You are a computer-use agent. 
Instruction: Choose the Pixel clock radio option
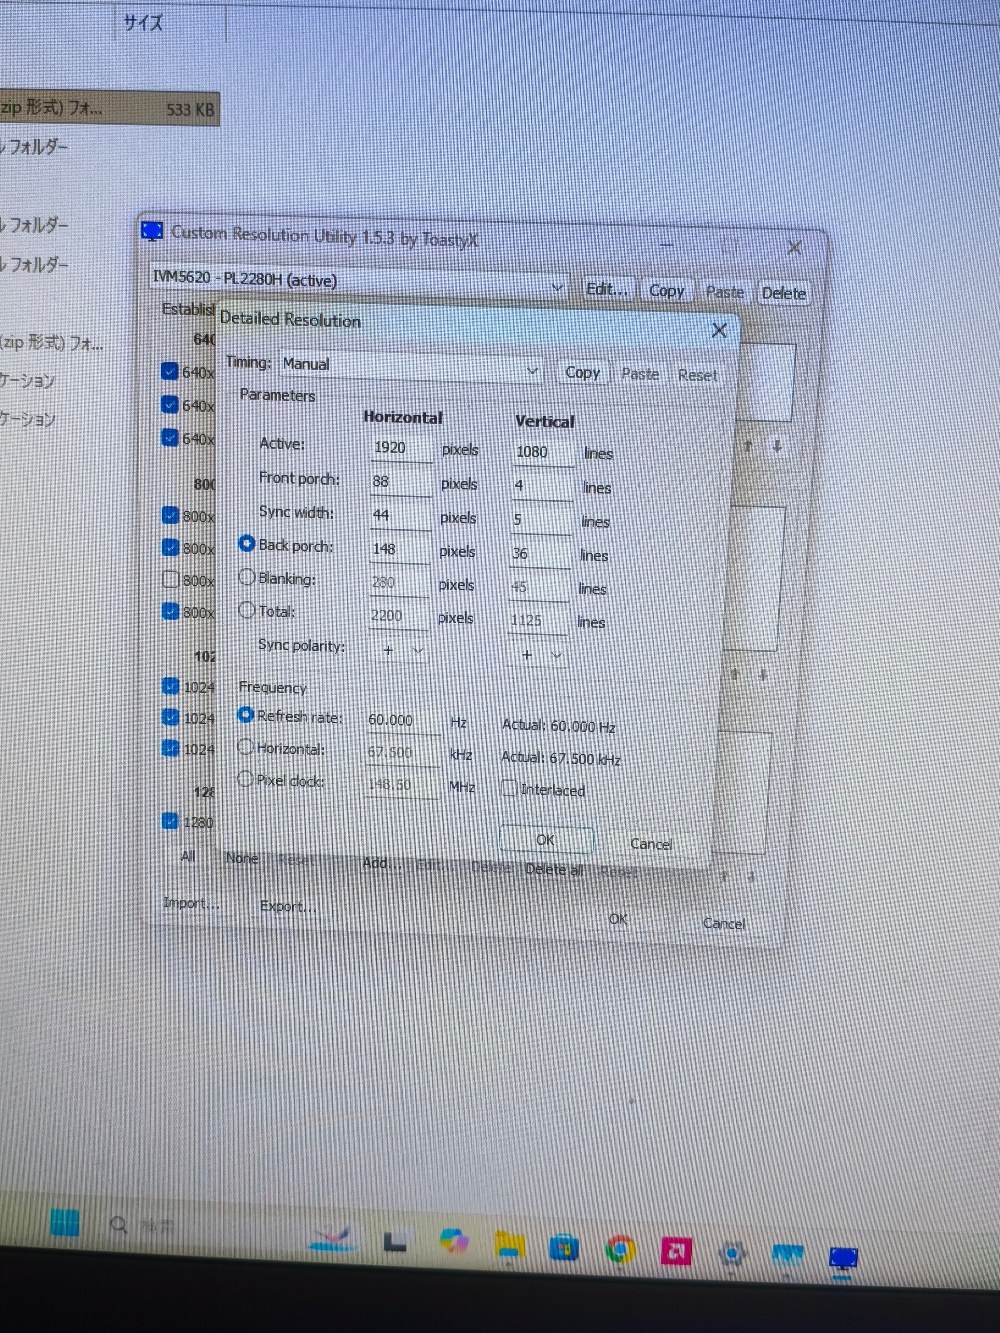click(245, 779)
